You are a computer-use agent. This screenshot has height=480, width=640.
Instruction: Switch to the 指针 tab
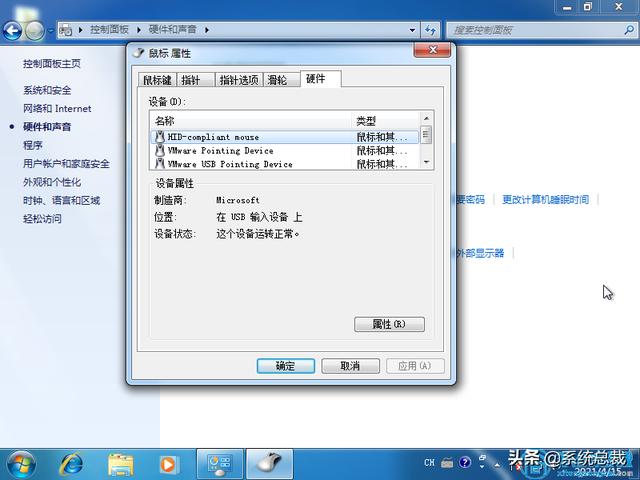(195, 80)
